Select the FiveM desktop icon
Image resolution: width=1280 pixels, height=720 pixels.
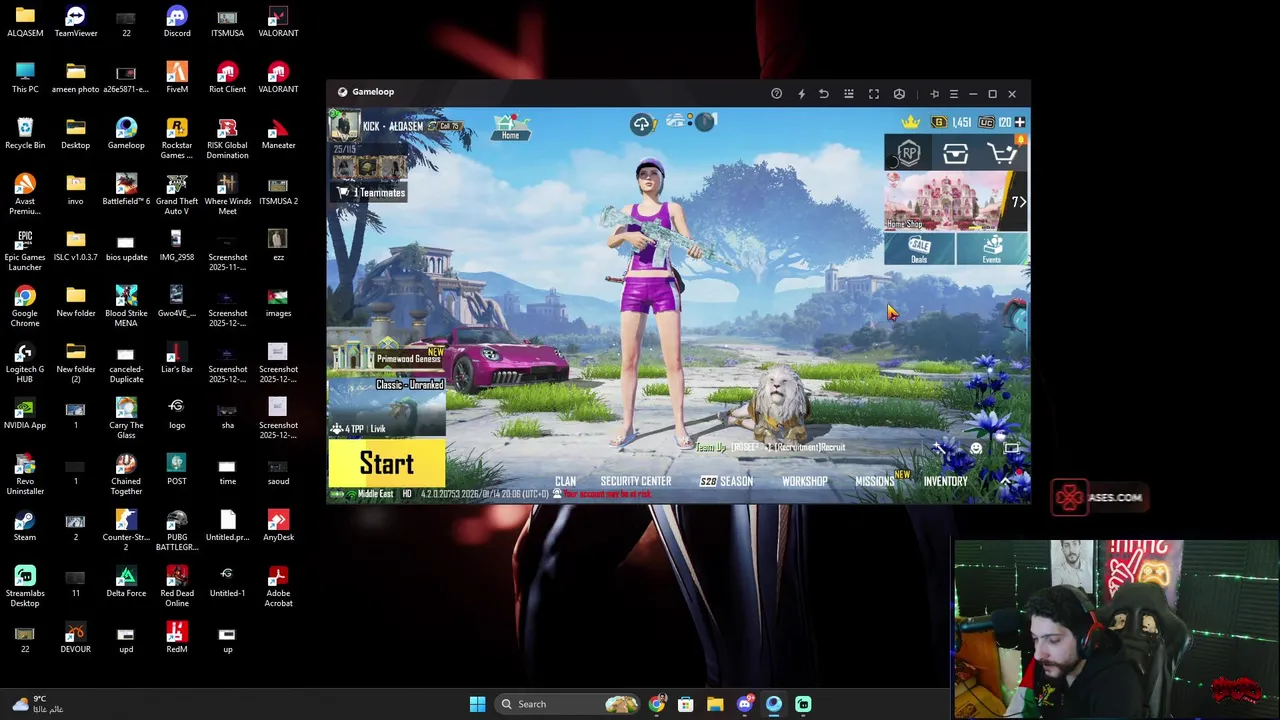177,78
